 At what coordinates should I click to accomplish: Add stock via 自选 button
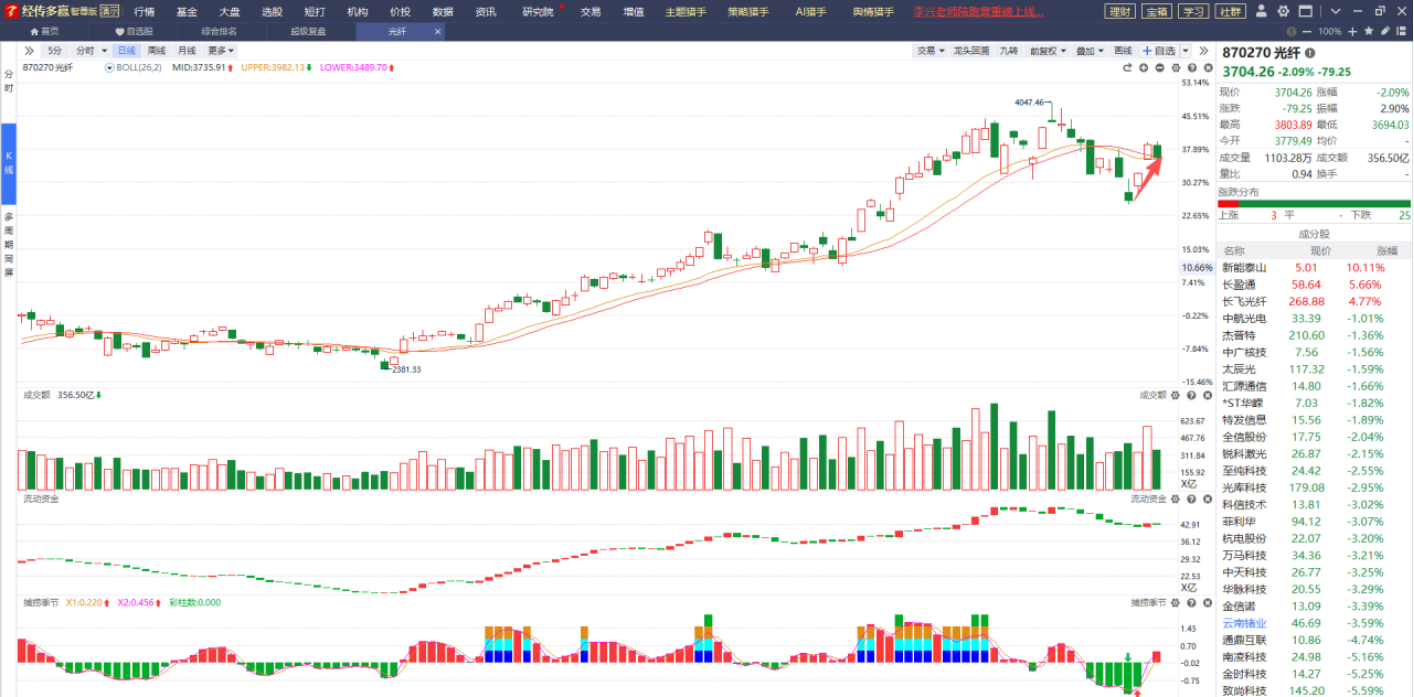pyautogui.click(x=1159, y=51)
